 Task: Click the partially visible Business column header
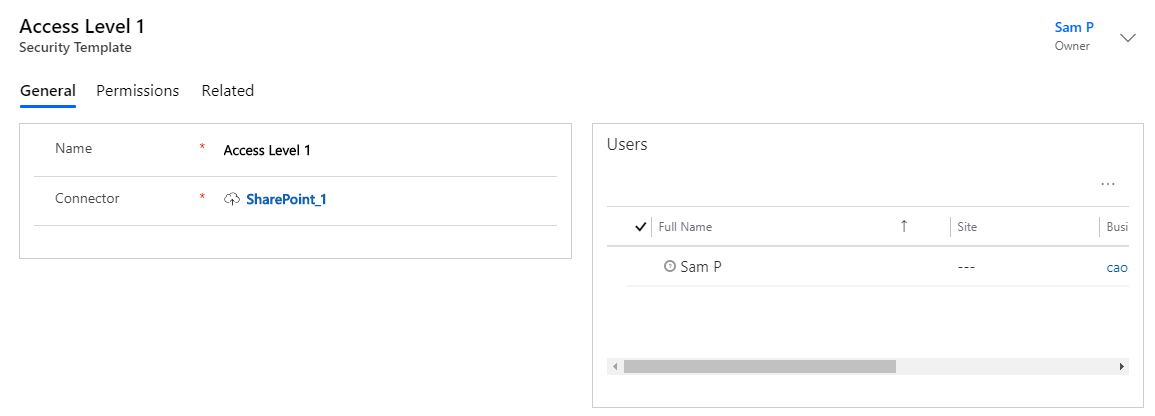pos(1116,227)
